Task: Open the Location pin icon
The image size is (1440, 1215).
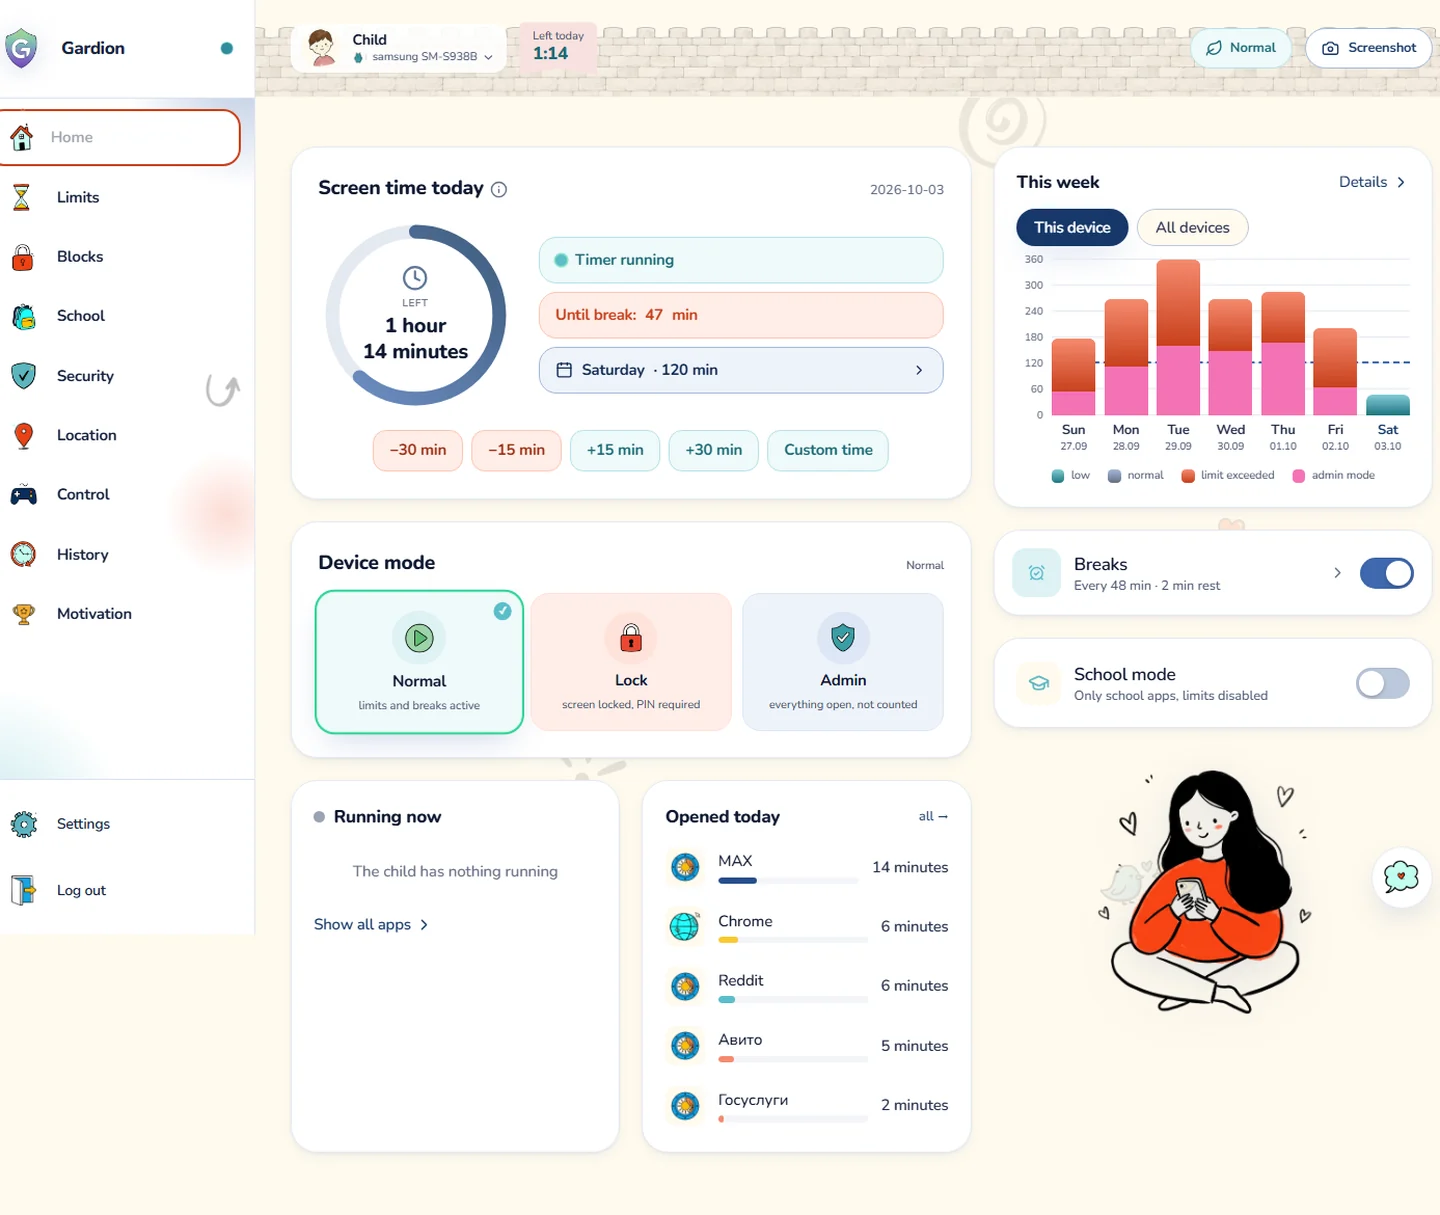Action: pos(23,435)
